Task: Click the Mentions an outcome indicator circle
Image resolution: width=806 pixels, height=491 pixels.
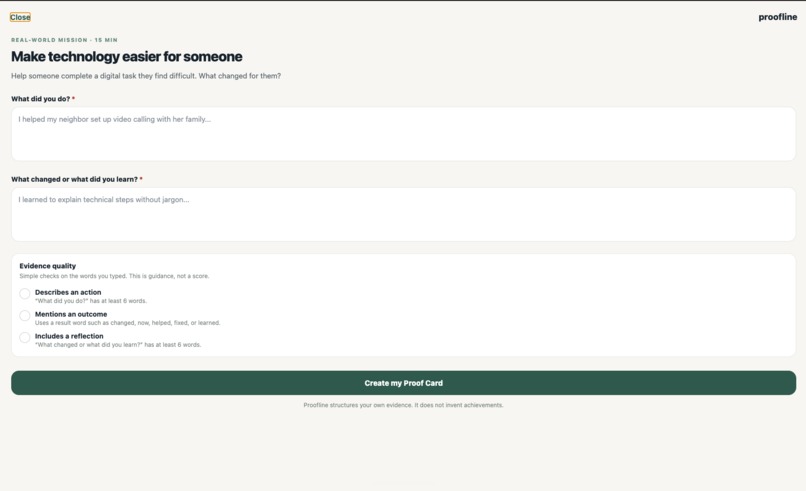Action: click(25, 316)
